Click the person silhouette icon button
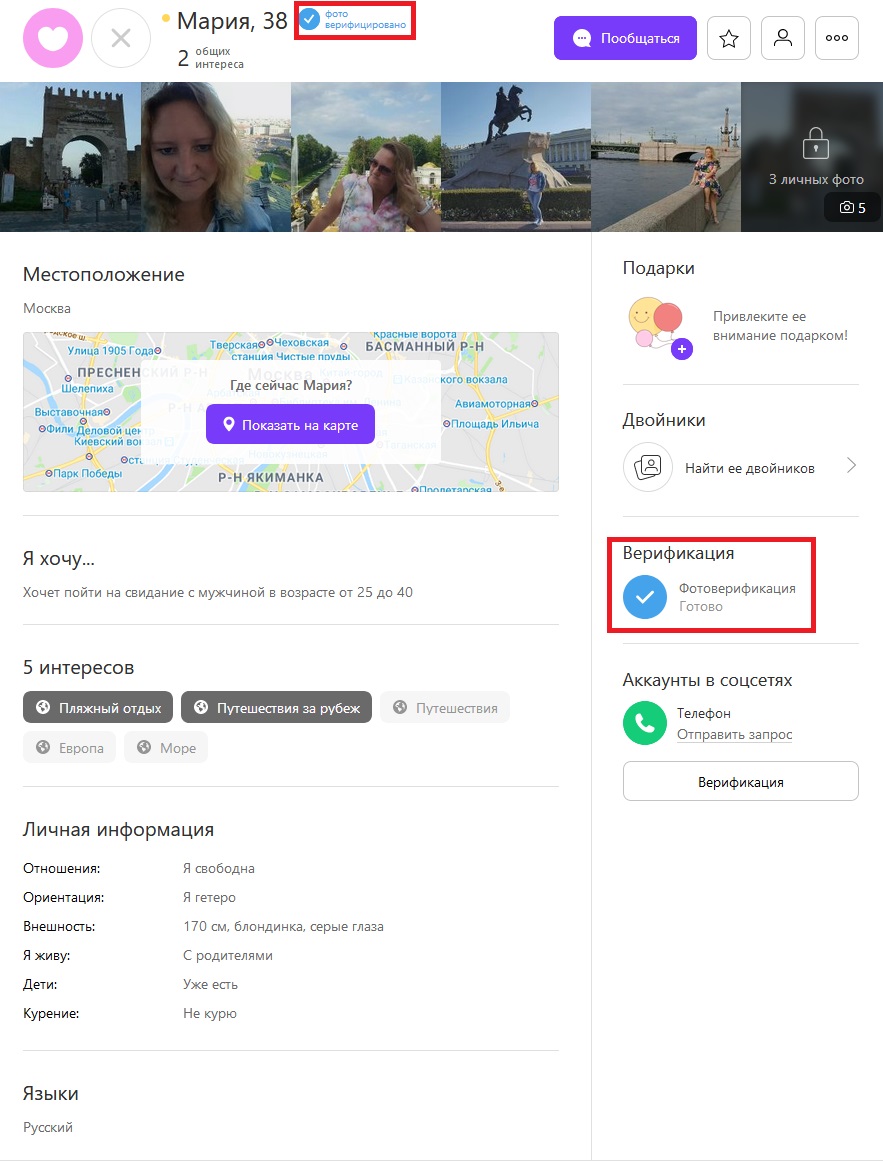Image resolution: width=883 pixels, height=1164 pixels. [783, 38]
